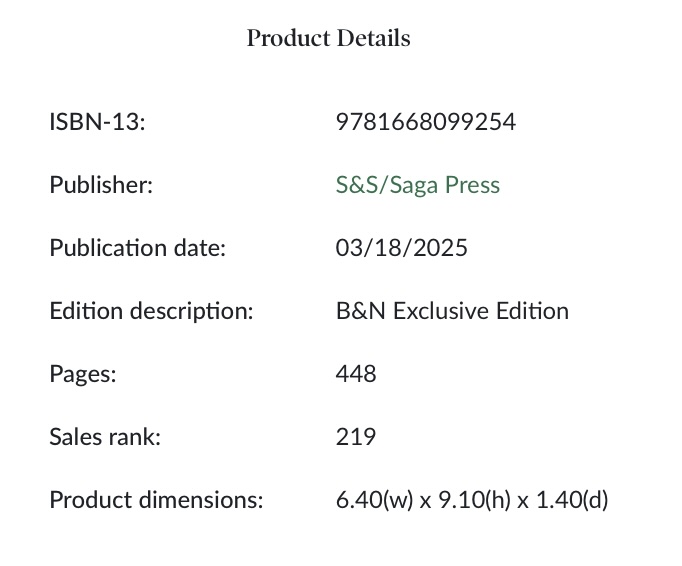Click the Publisher label
The height and width of the screenshot is (566, 682).
coord(101,185)
